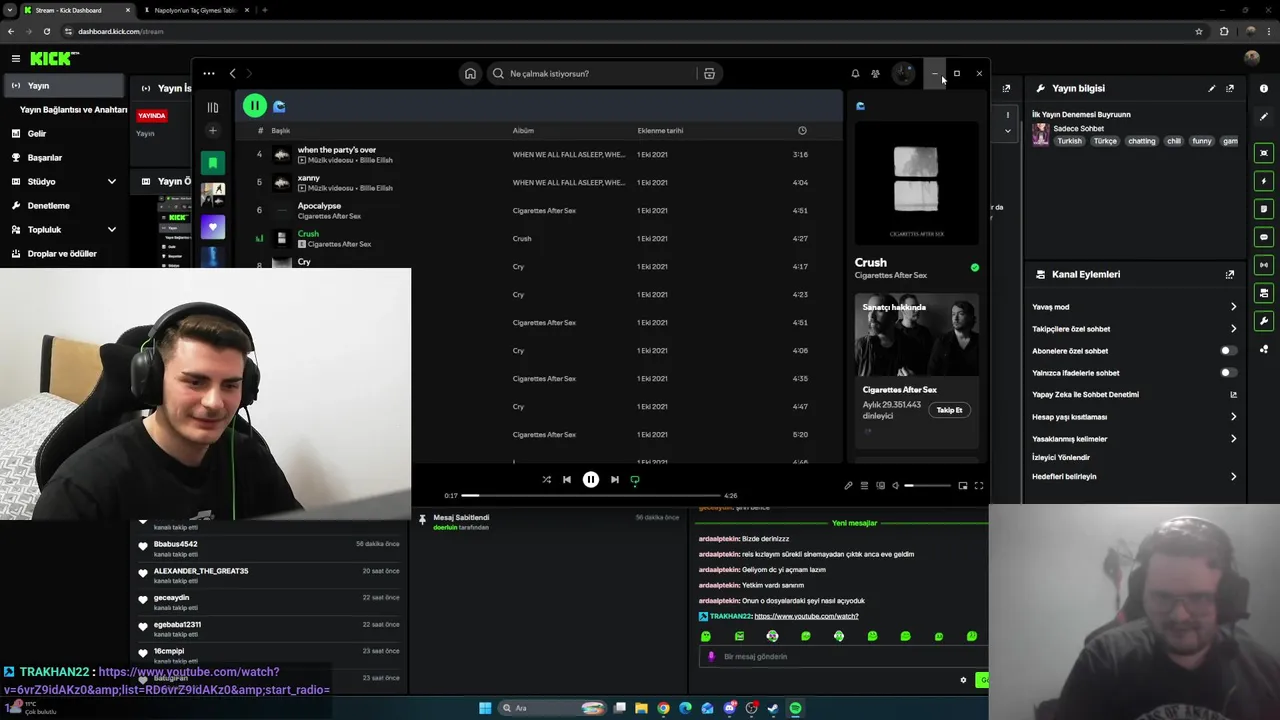1280x720 pixels.
Task: Pause playback with white center button
Action: [x=591, y=480]
